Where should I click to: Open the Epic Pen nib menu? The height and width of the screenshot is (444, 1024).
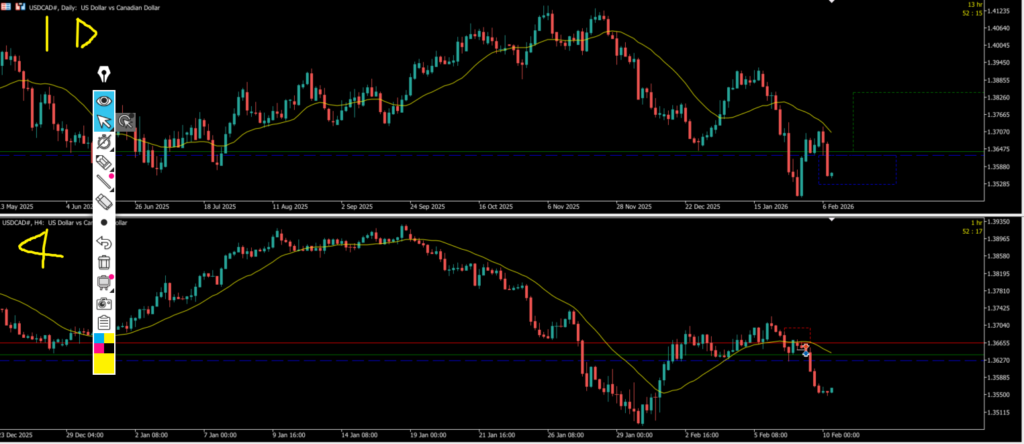click(x=104, y=75)
